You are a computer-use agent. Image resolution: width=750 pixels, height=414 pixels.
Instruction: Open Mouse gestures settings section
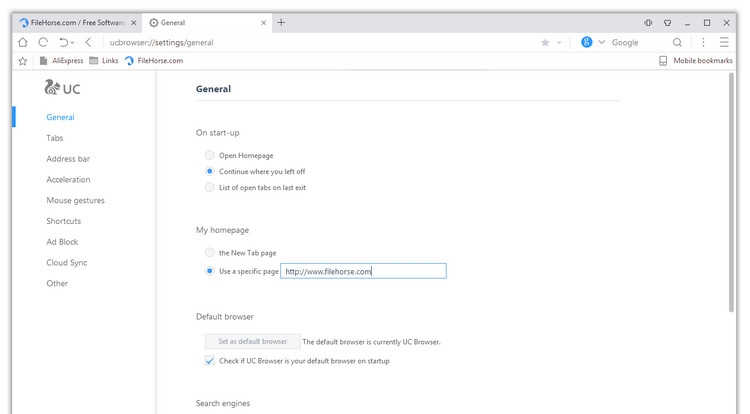tap(75, 200)
